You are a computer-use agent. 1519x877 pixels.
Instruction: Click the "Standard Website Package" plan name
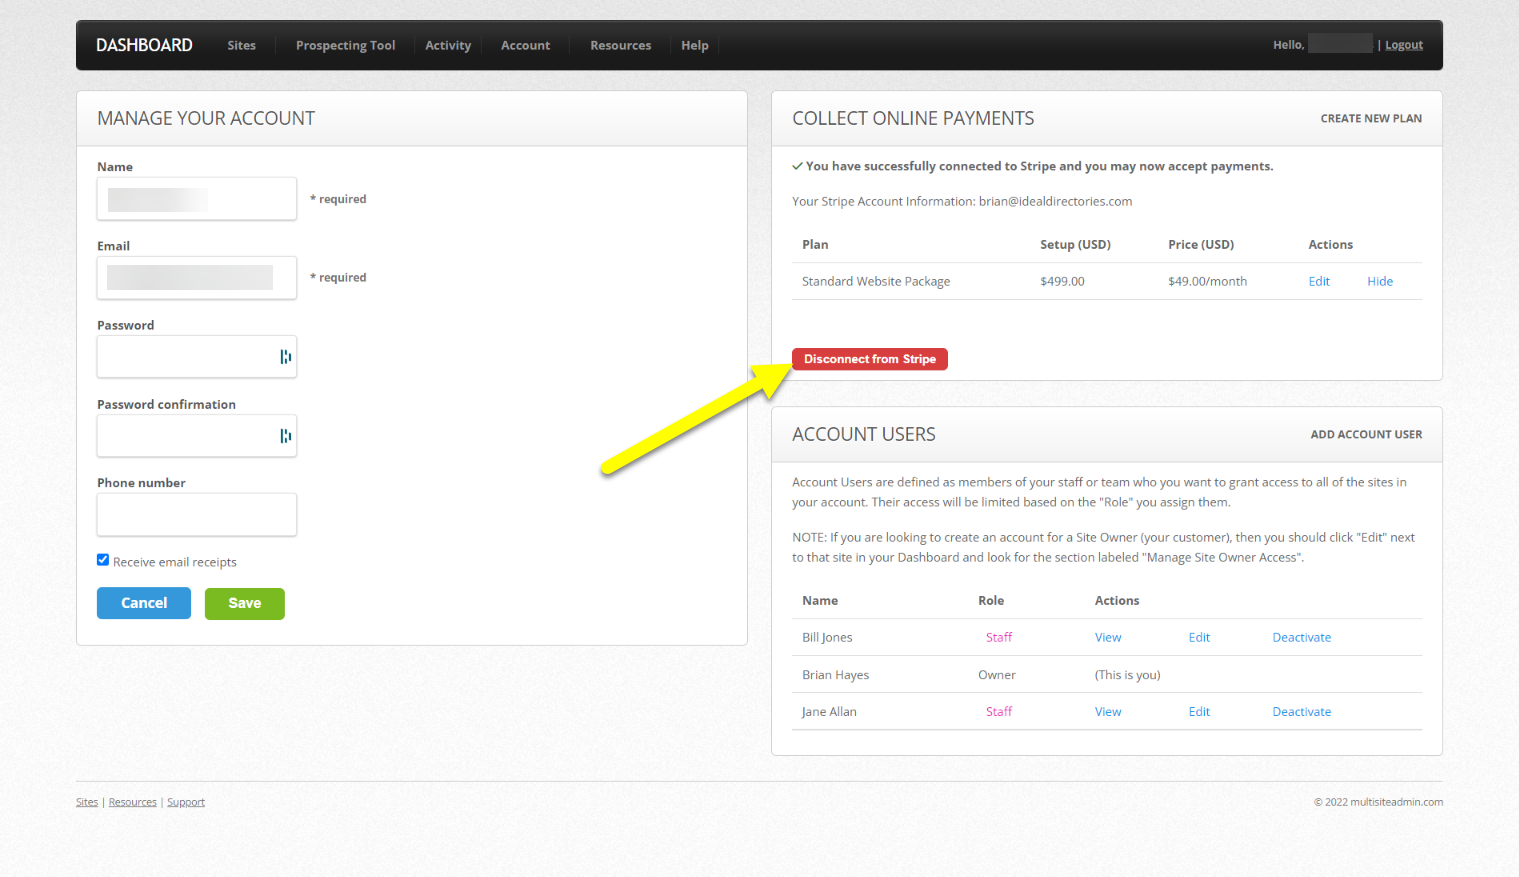click(x=876, y=281)
